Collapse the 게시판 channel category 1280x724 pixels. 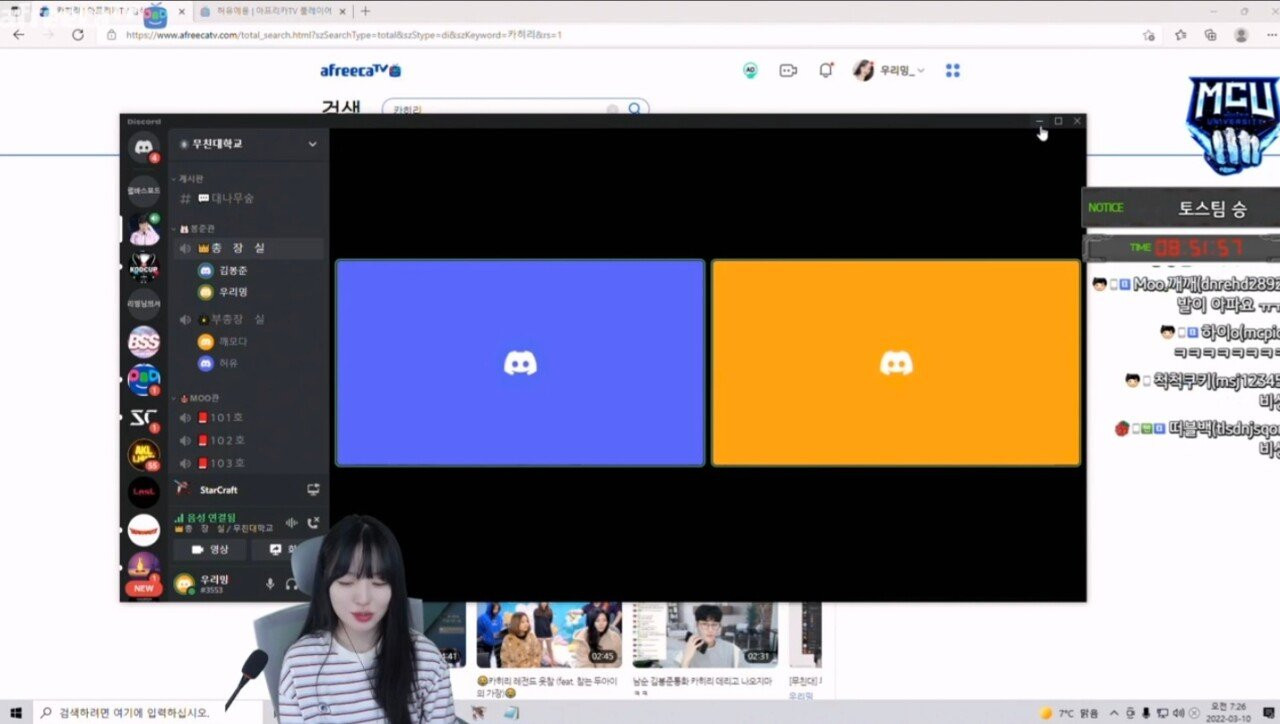189,178
